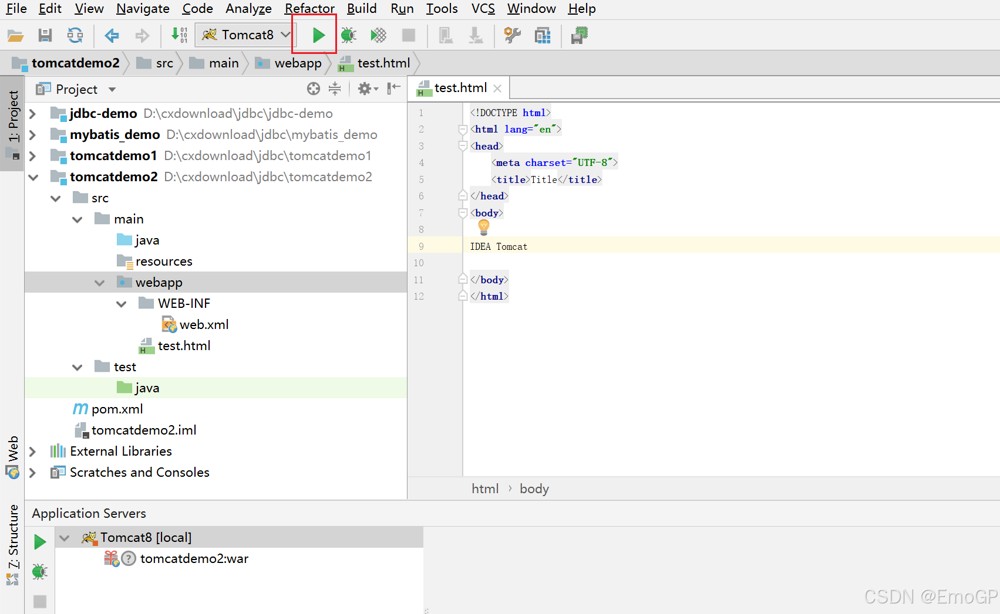Start the server in the Application Servers panel
The image size is (1000, 614).
click(x=40, y=541)
